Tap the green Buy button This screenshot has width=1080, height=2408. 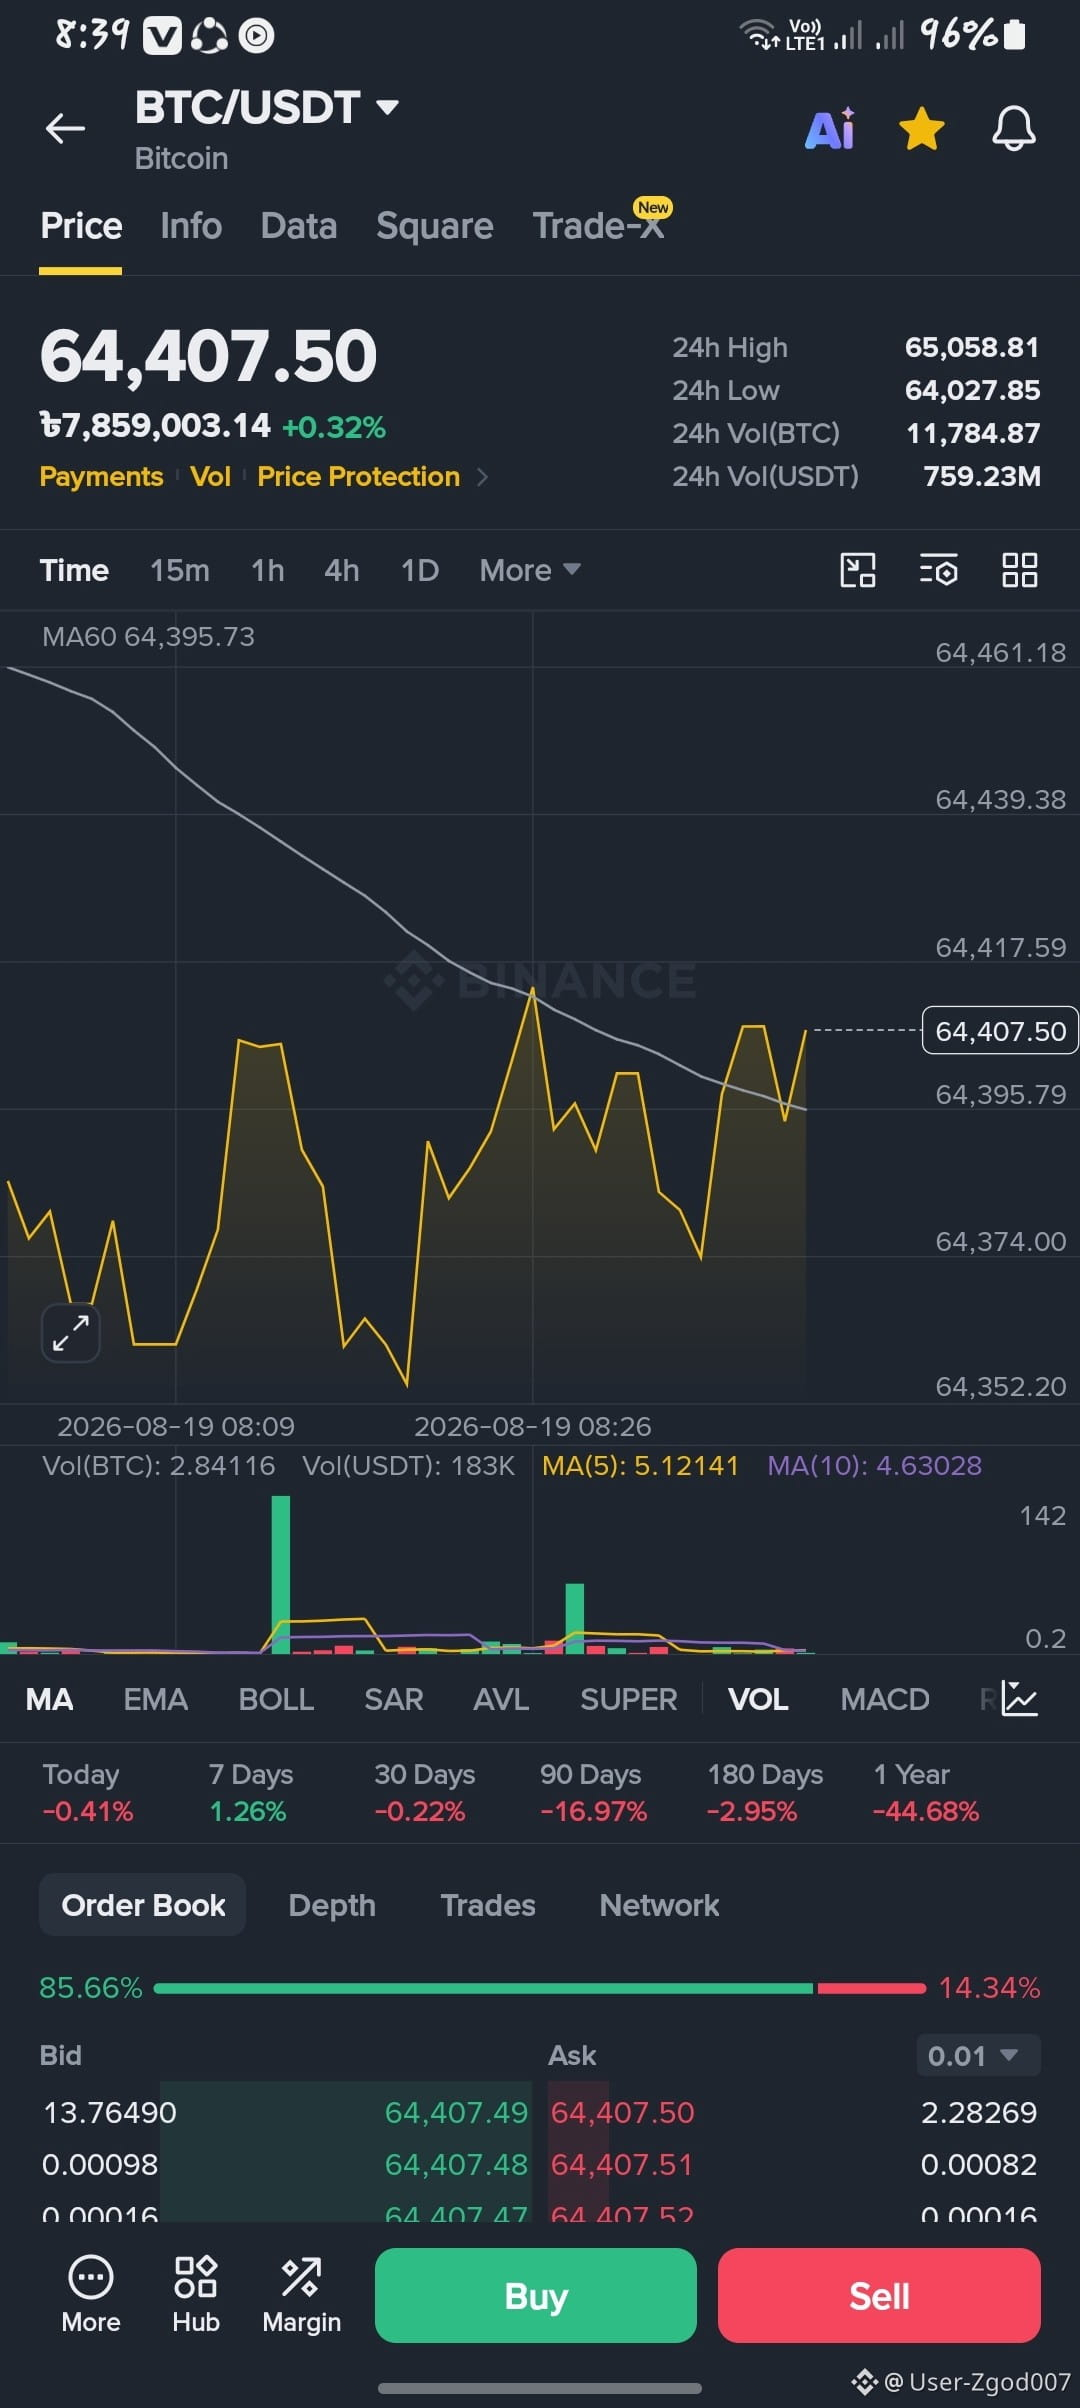coord(536,2295)
